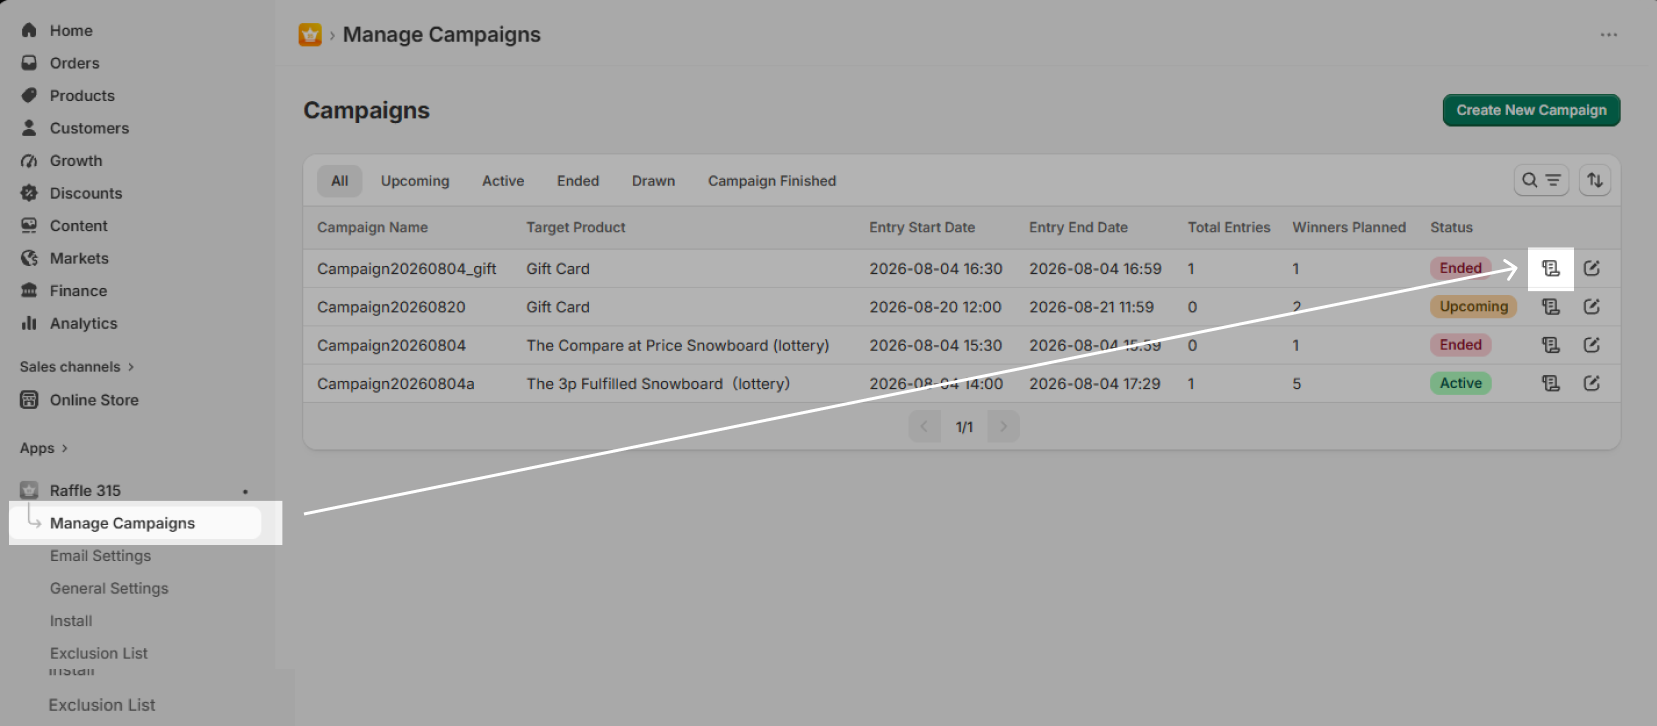The width and height of the screenshot is (1657, 726).
Task: Edit Campaign20260804 Compare at Price row
Action: coord(1592,345)
